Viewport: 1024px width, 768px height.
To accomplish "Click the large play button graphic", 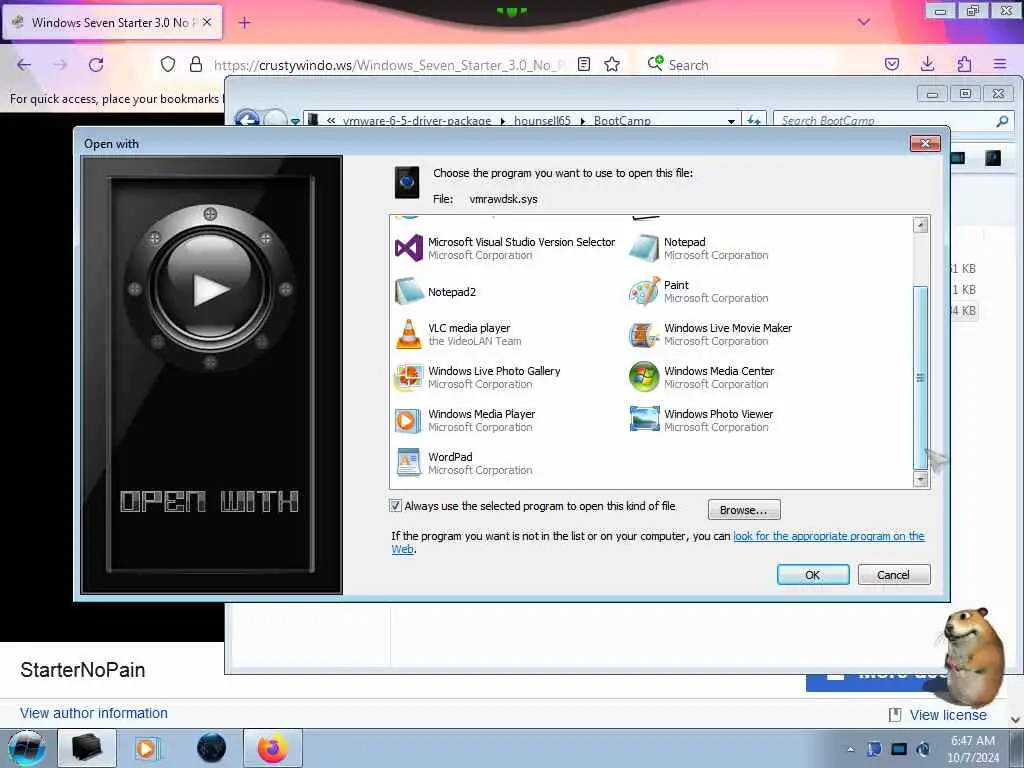I will pos(210,288).
